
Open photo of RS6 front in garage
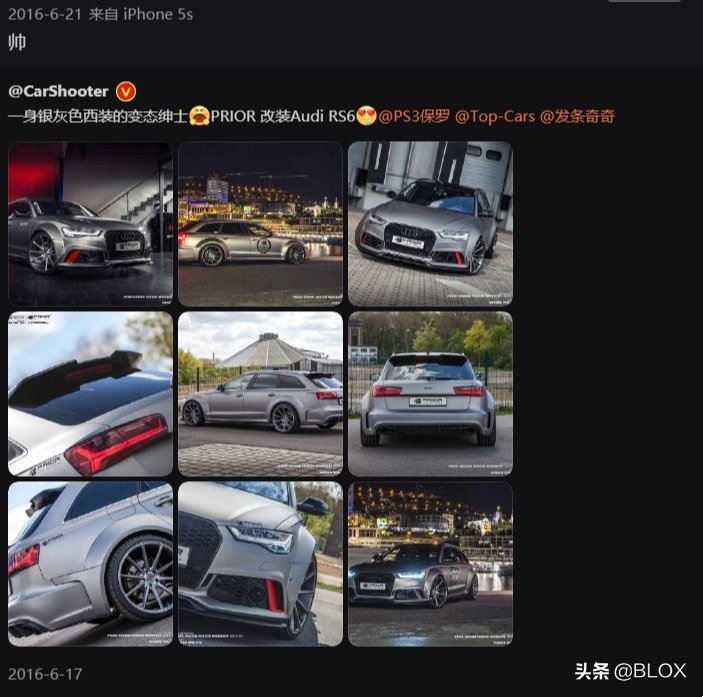tap(90, 224)
